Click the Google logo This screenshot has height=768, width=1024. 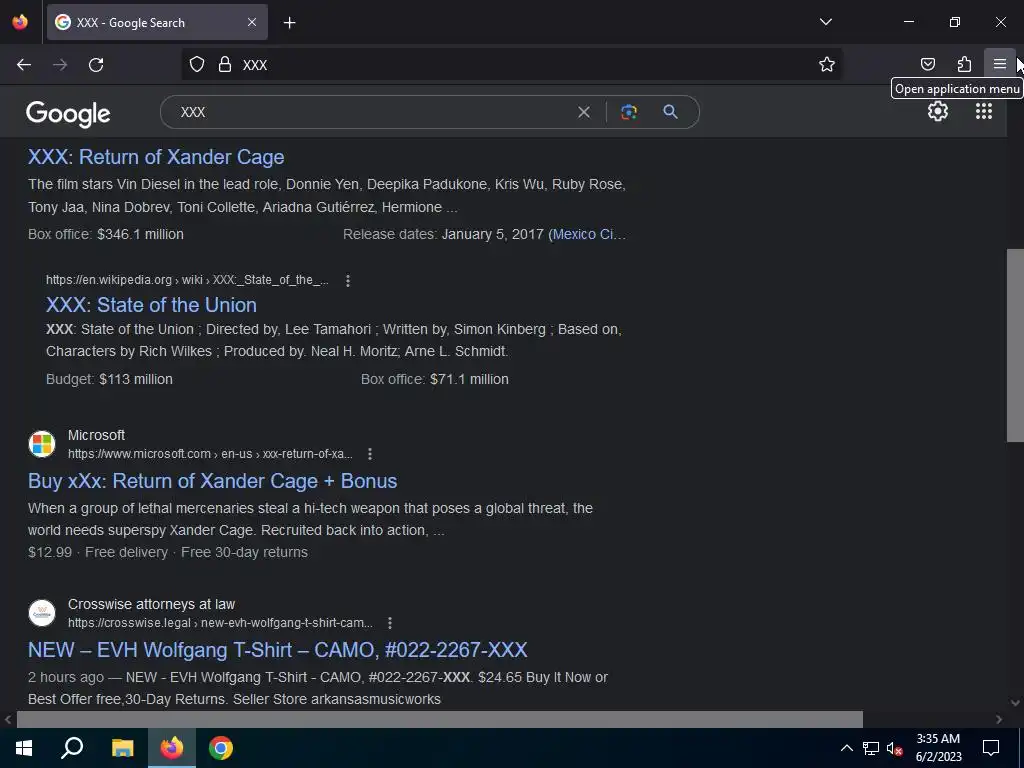(x=68, y=114)
